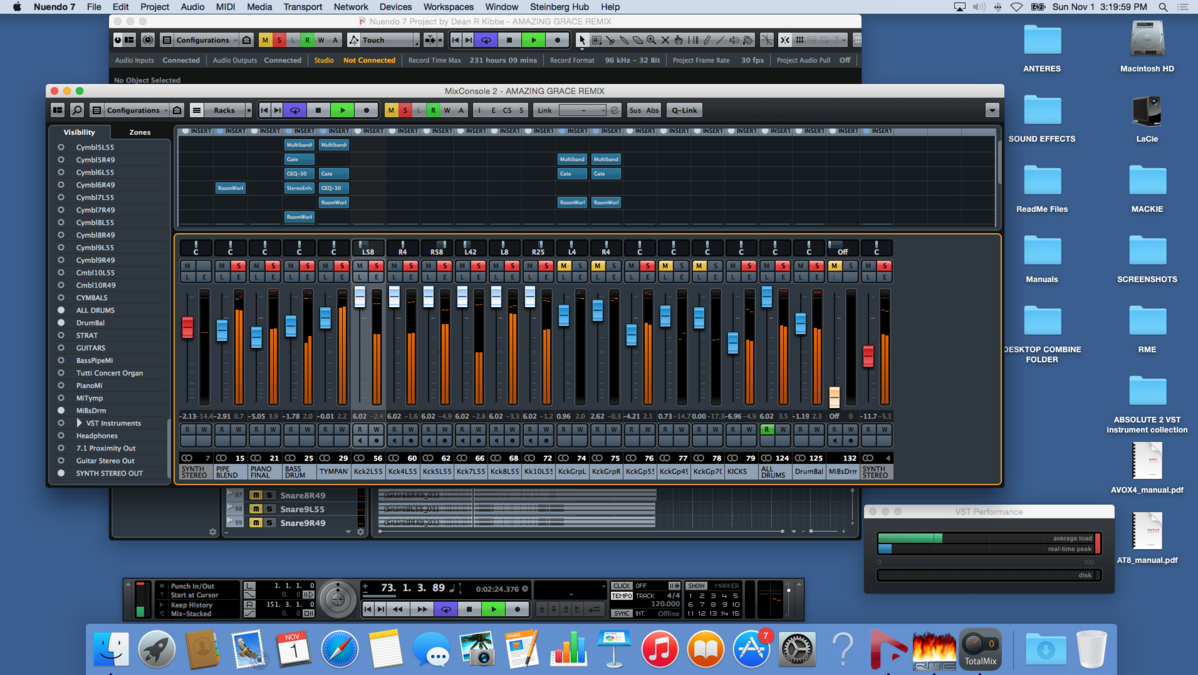Screen dimensions: 1198x675
Task: Click the MiBsDrm channel fader handle
Action: click(x=834, y=397)
